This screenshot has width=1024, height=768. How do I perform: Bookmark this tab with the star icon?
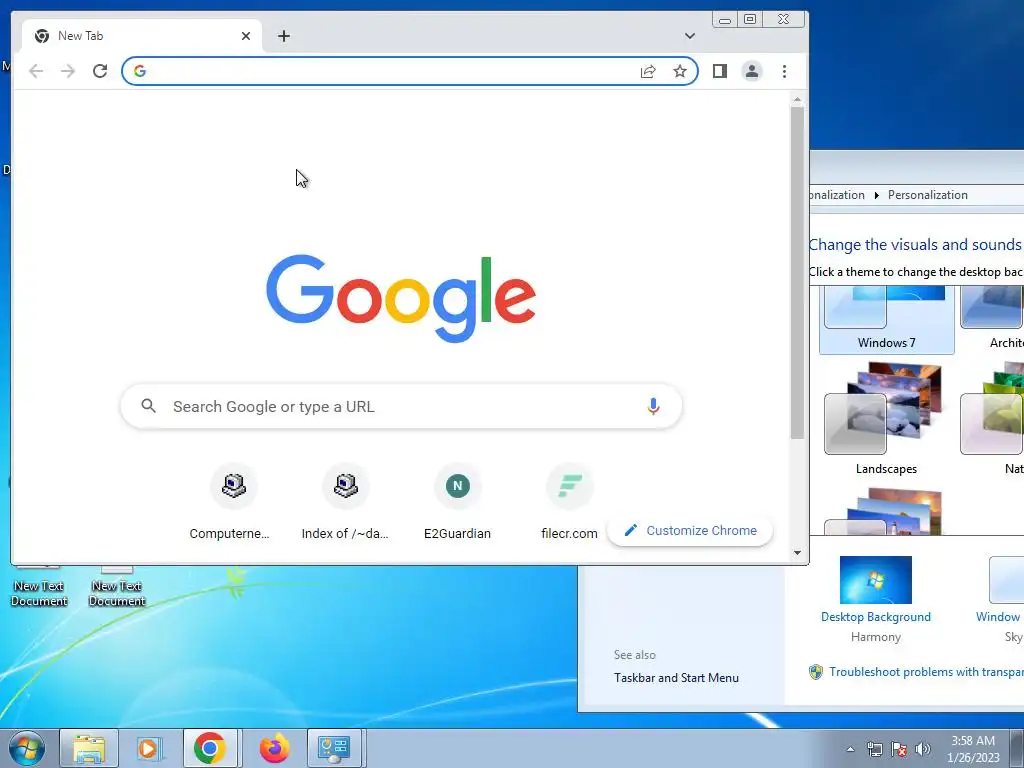(x=680, y=71)
